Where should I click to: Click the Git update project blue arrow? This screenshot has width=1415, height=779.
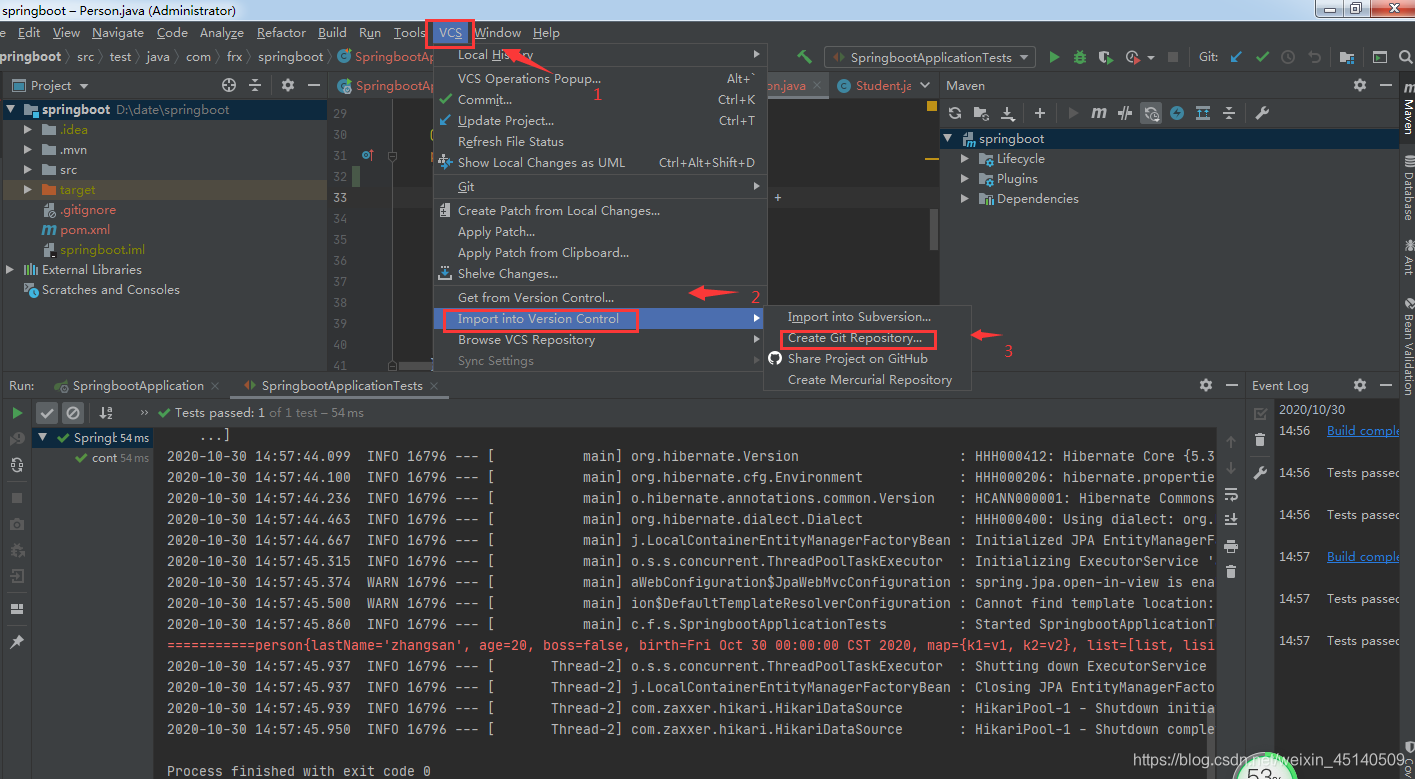pos(1237,57)
